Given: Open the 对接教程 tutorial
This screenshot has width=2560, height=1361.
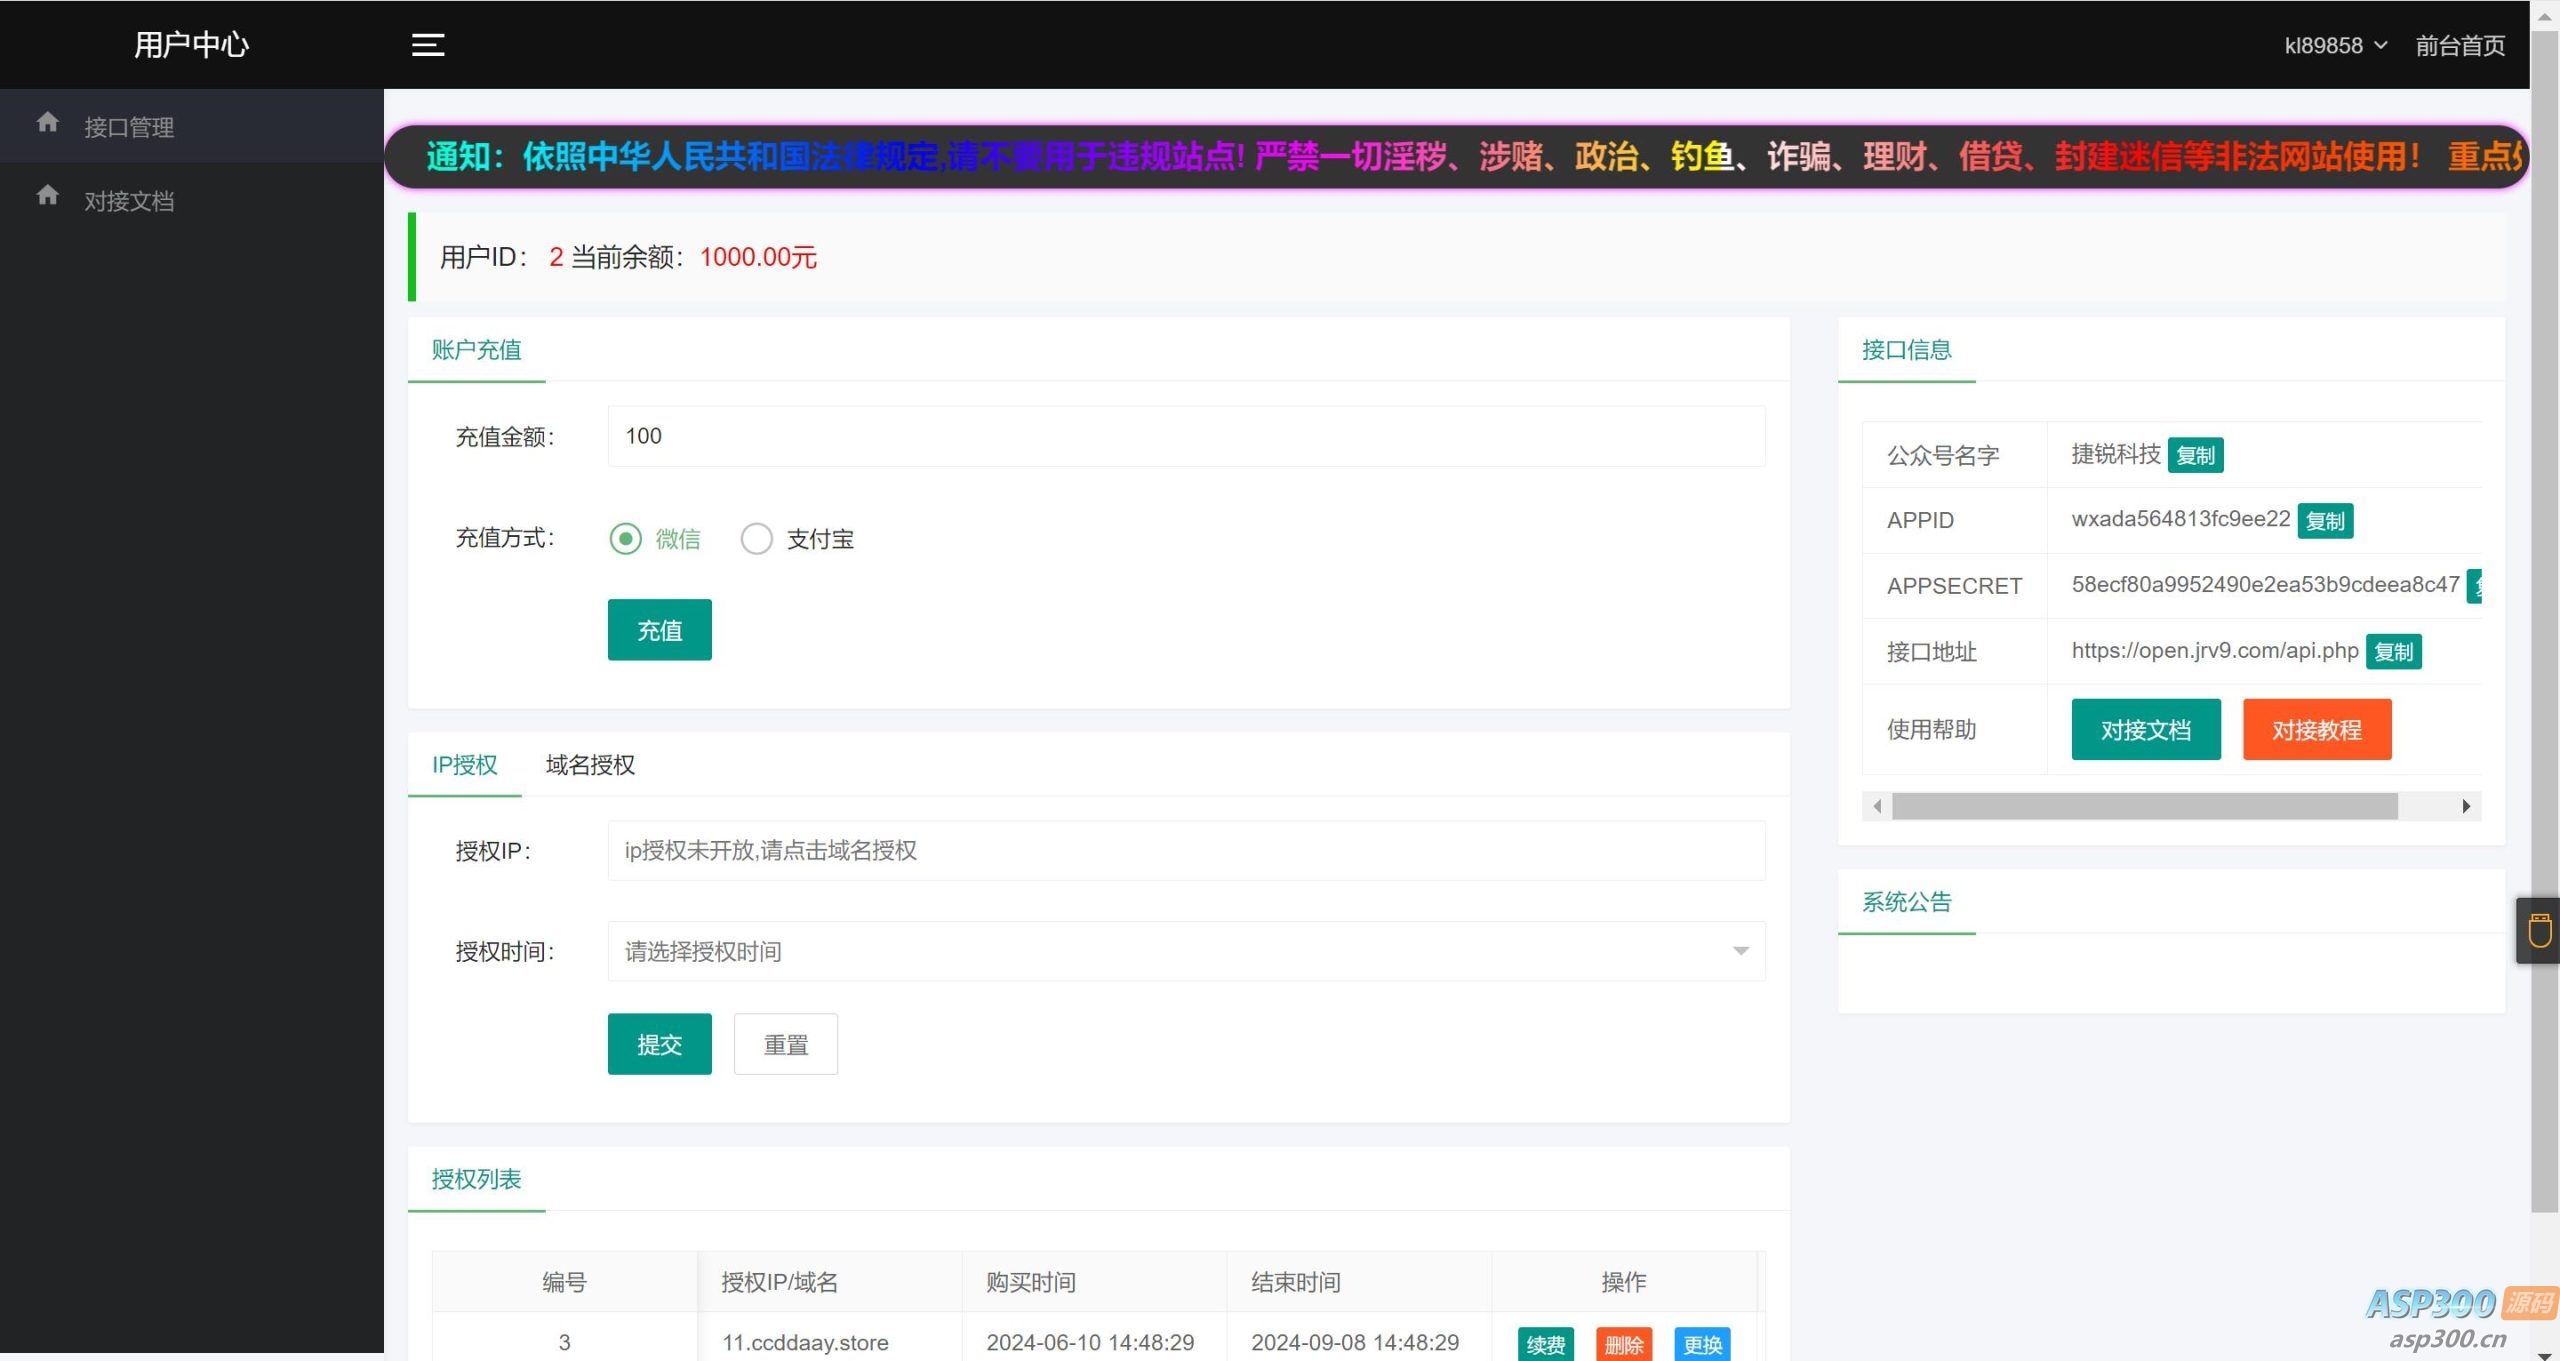Looking at the screenshot, I should point(2317,729).
